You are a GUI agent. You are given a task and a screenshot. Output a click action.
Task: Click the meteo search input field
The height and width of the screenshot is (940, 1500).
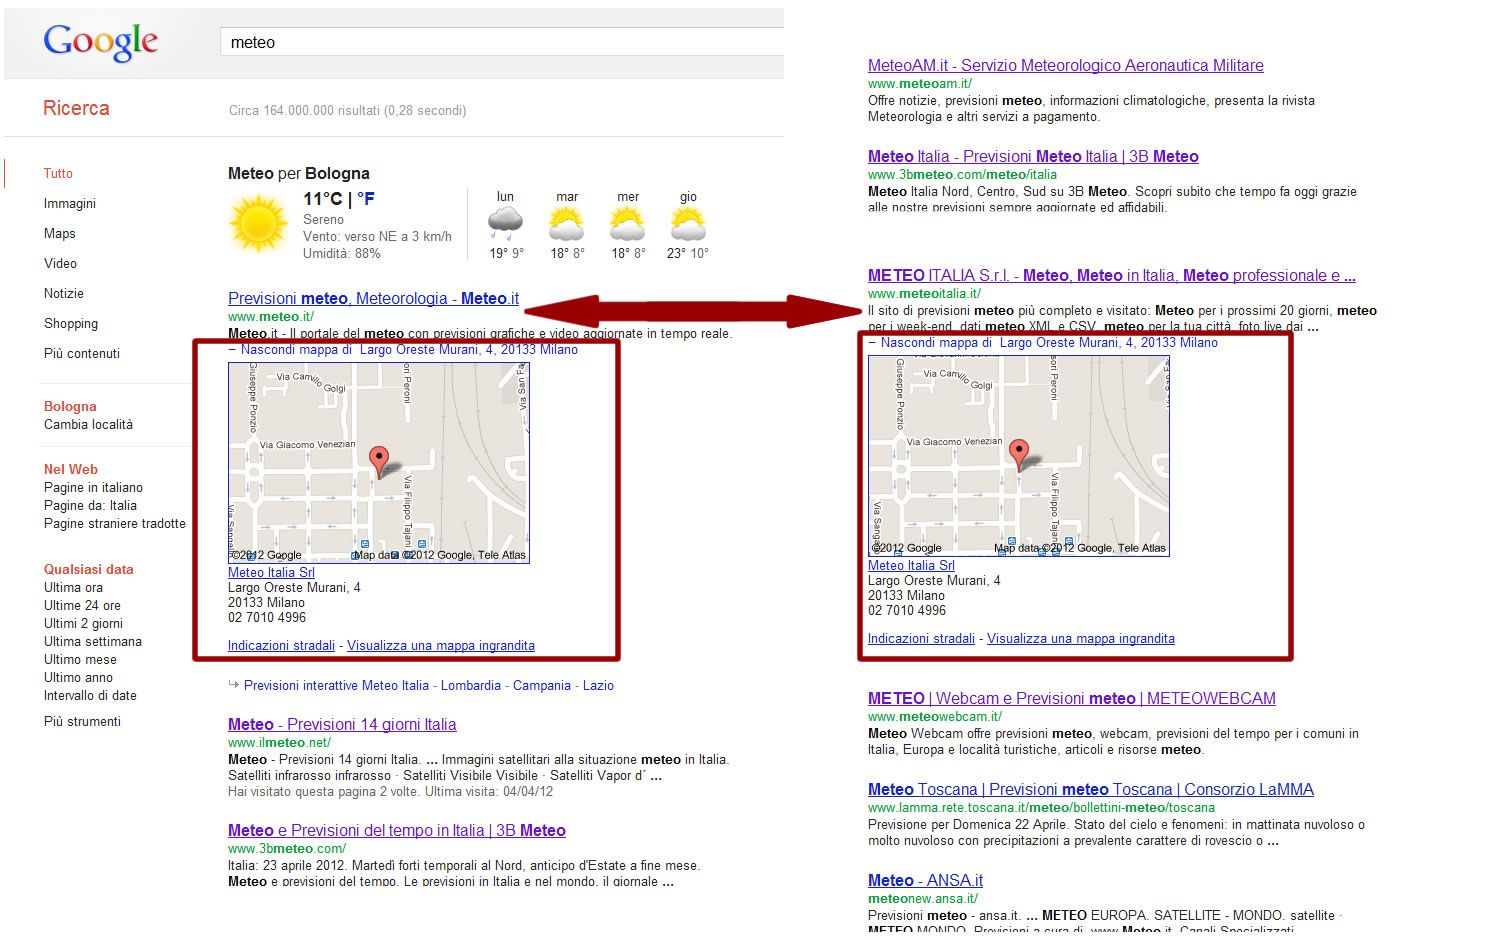pyautogui.click(x=500, y=42)
